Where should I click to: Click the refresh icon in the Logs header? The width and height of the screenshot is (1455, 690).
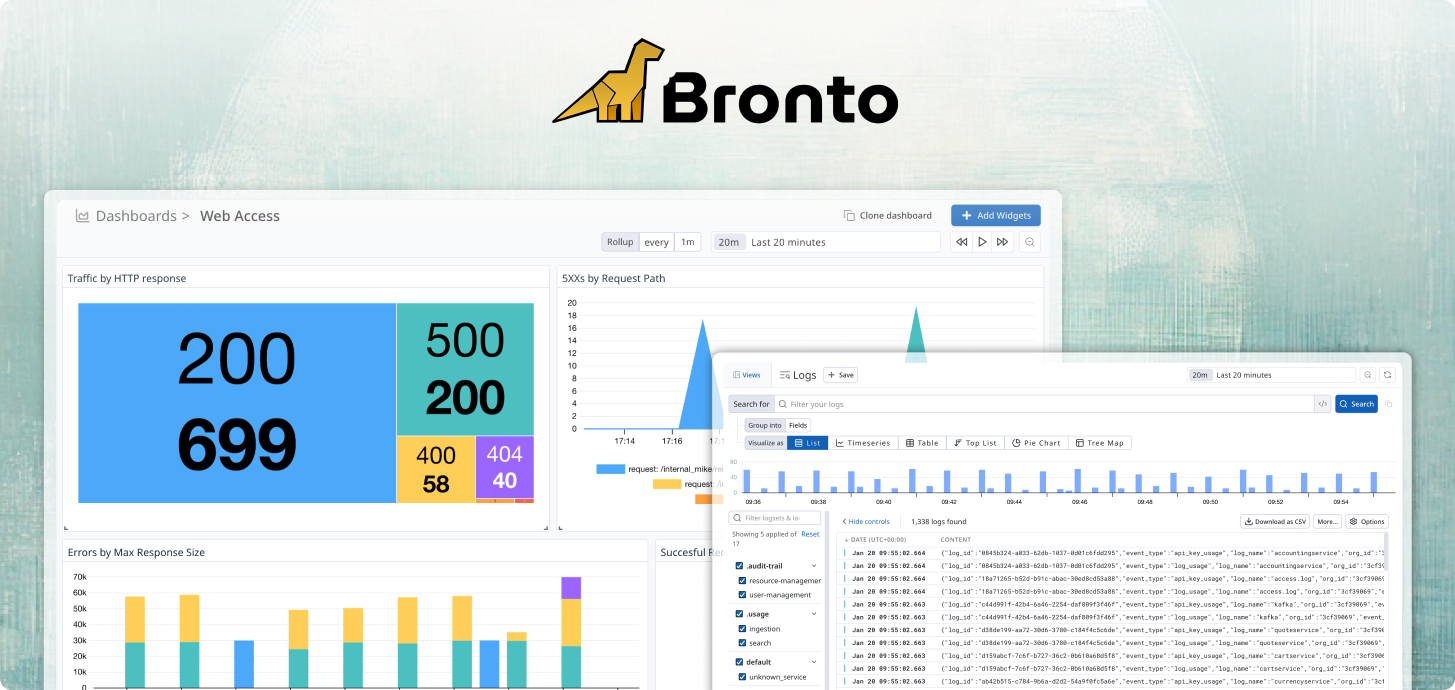click(1387, 375)
